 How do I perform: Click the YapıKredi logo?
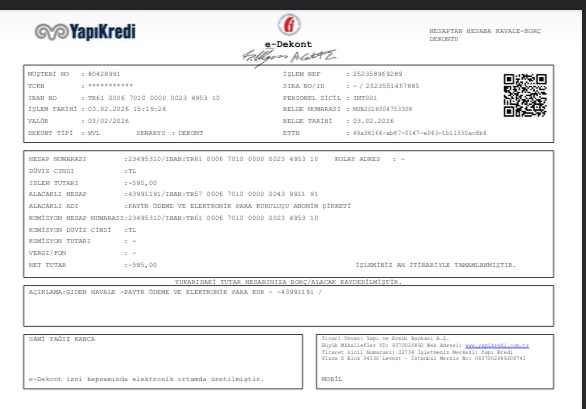85,32
